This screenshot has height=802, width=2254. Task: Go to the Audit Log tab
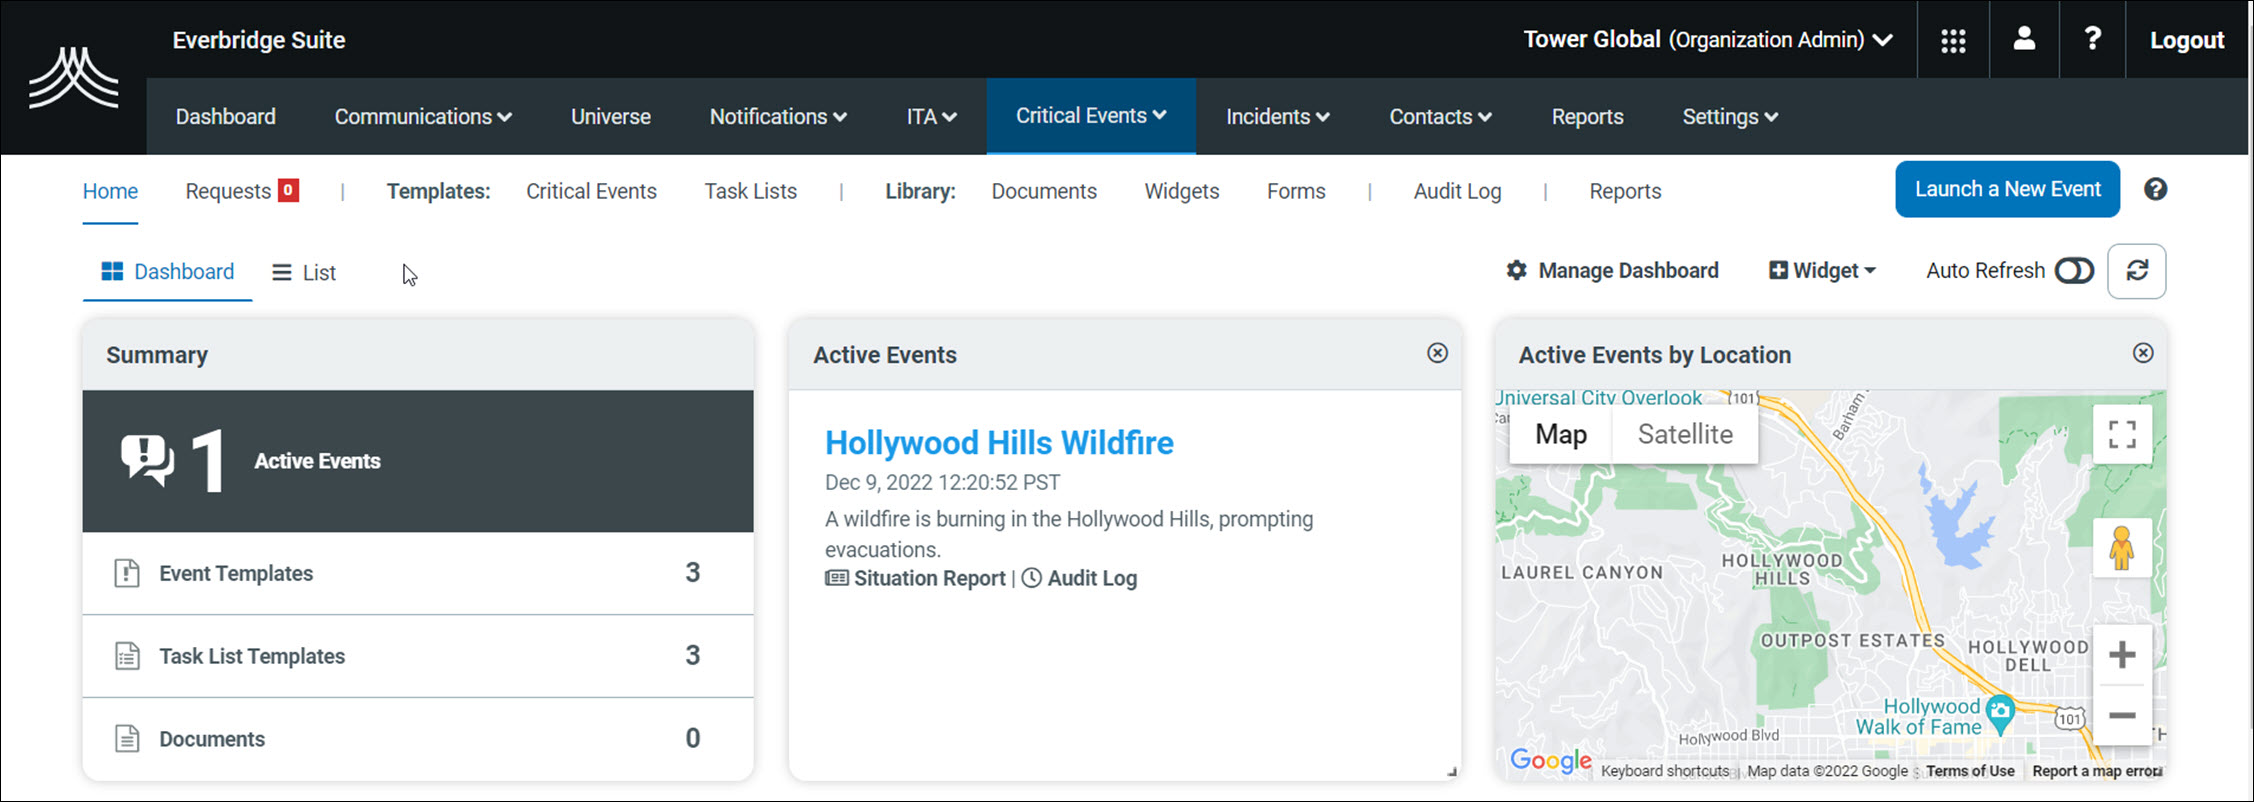tap(1457, 191)
